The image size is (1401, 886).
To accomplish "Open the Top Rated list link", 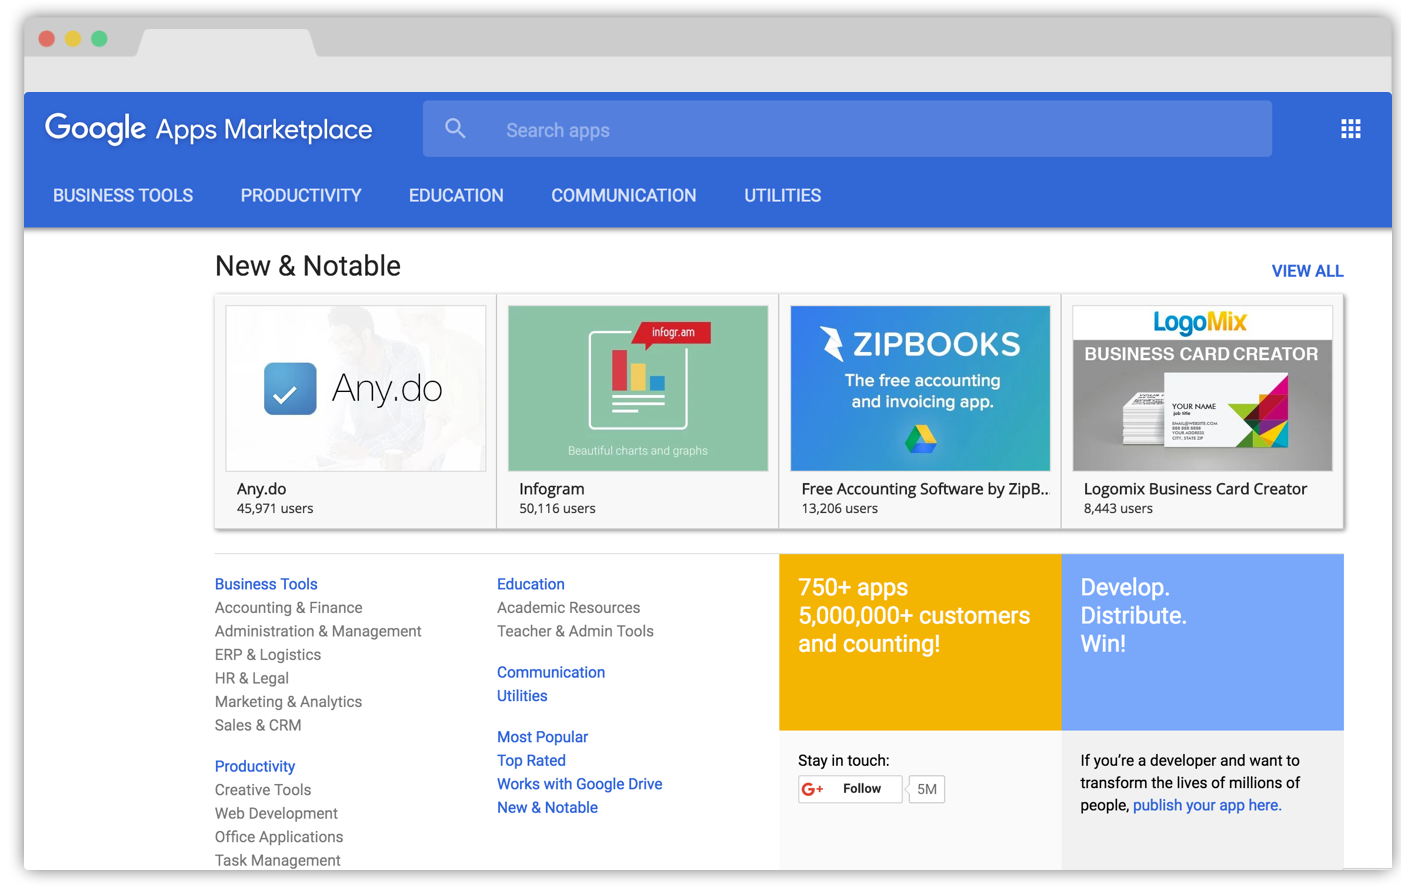I will coord(531,761).
